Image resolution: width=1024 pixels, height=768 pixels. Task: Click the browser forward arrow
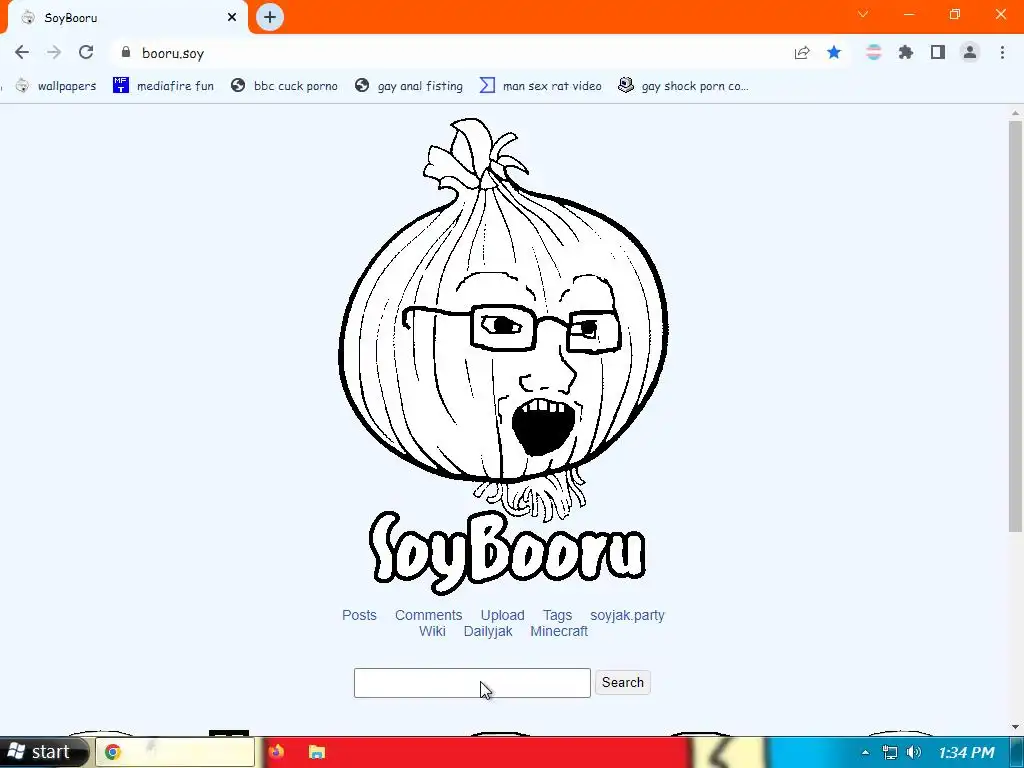click(x=54, y=52)
